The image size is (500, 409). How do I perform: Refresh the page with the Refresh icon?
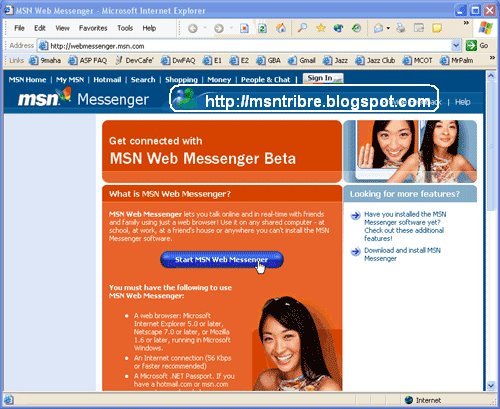[x=263, y=29]
